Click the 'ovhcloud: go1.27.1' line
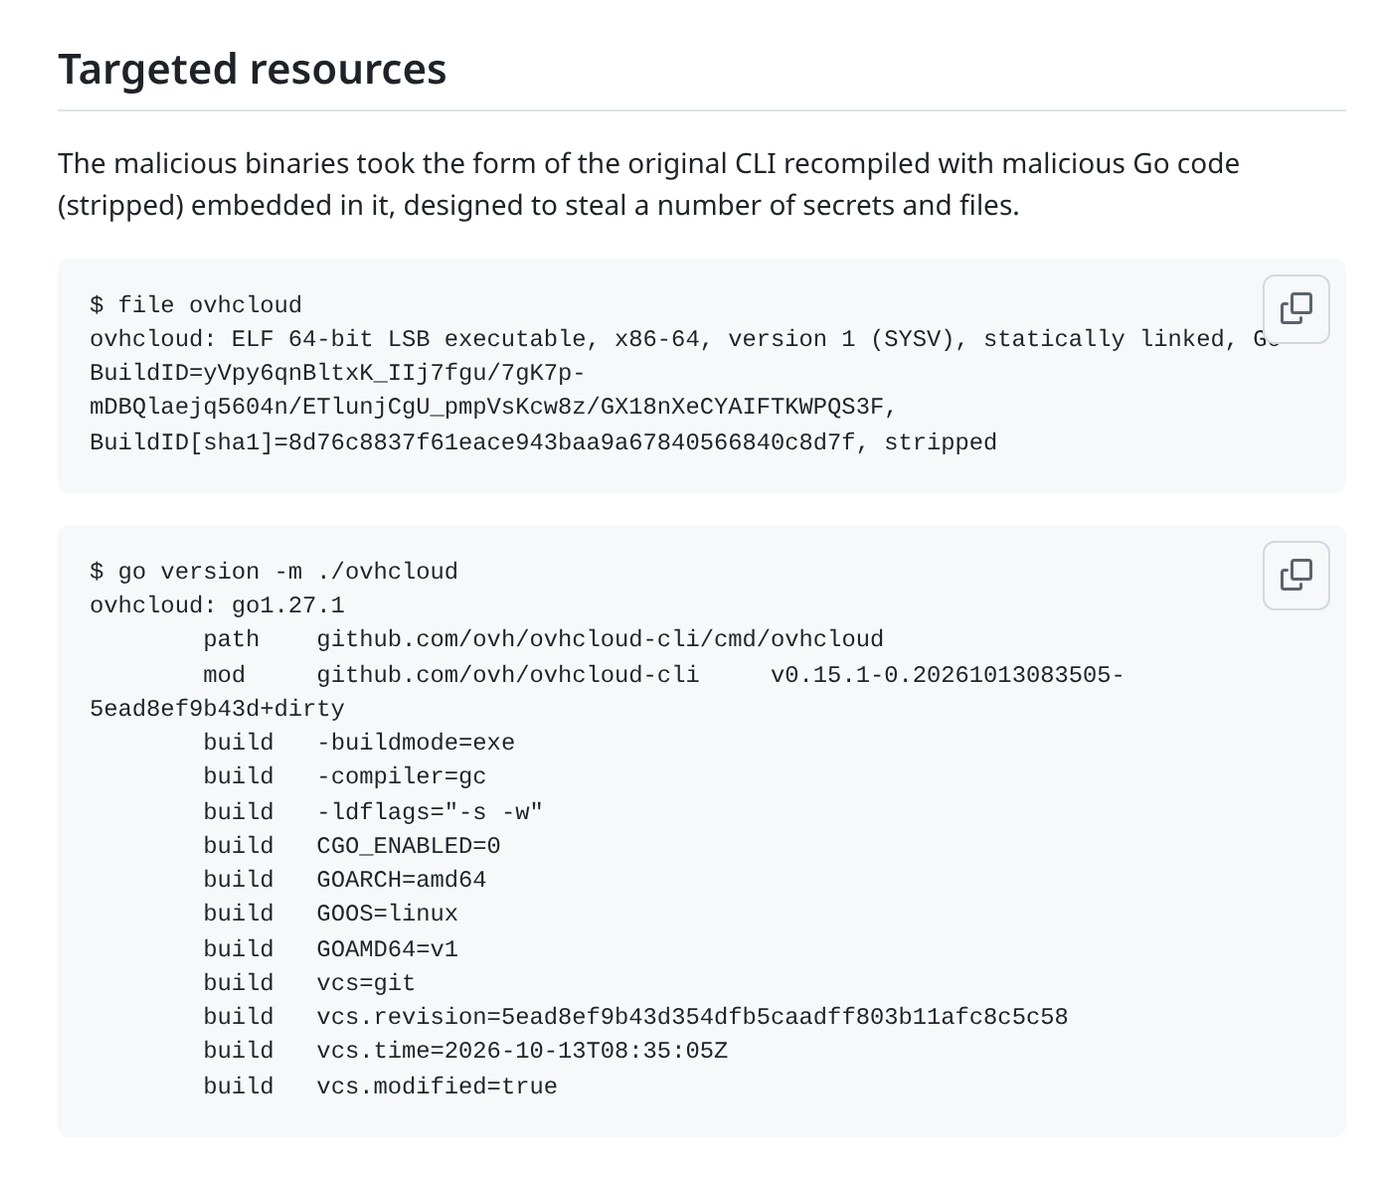 click(x=217, y=605)
